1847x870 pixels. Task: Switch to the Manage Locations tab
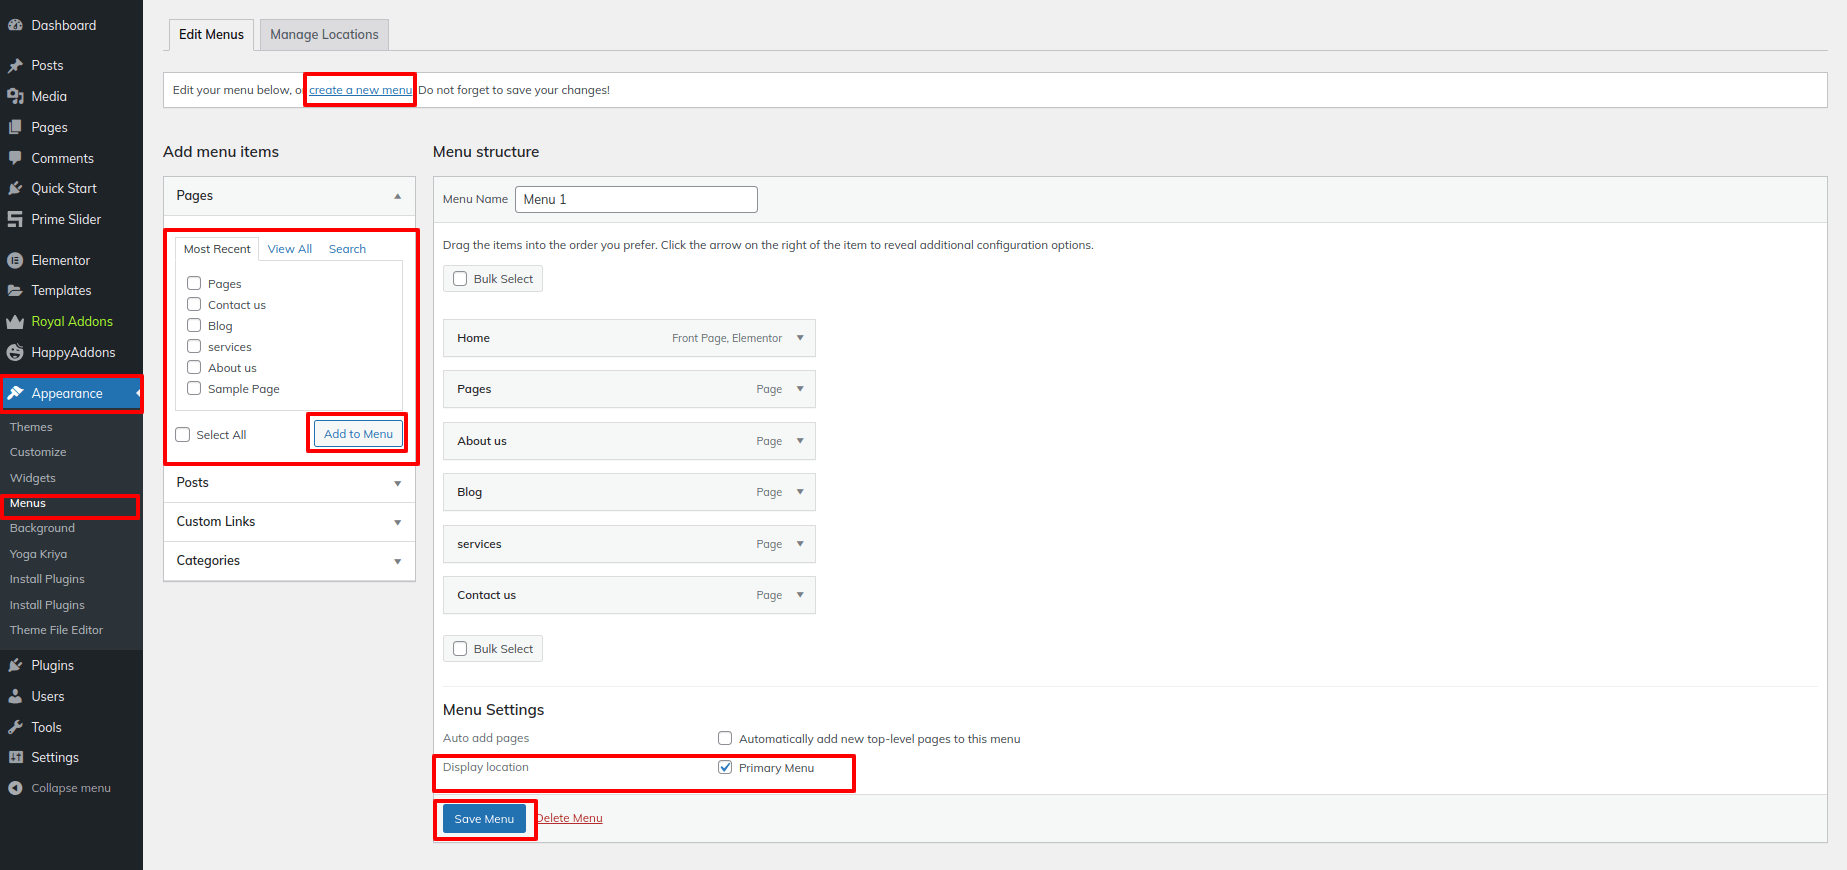[324, 34]
